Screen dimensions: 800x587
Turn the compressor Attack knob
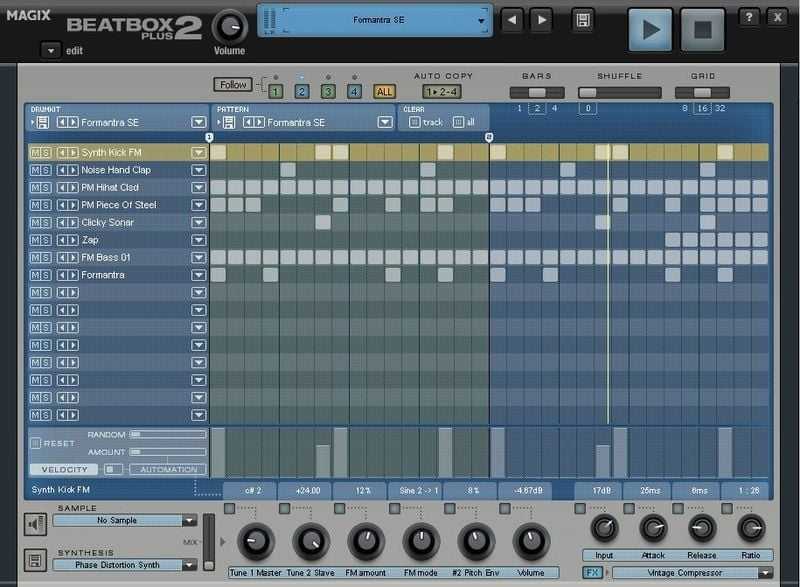pyautogui.click(x=653, y=528)
